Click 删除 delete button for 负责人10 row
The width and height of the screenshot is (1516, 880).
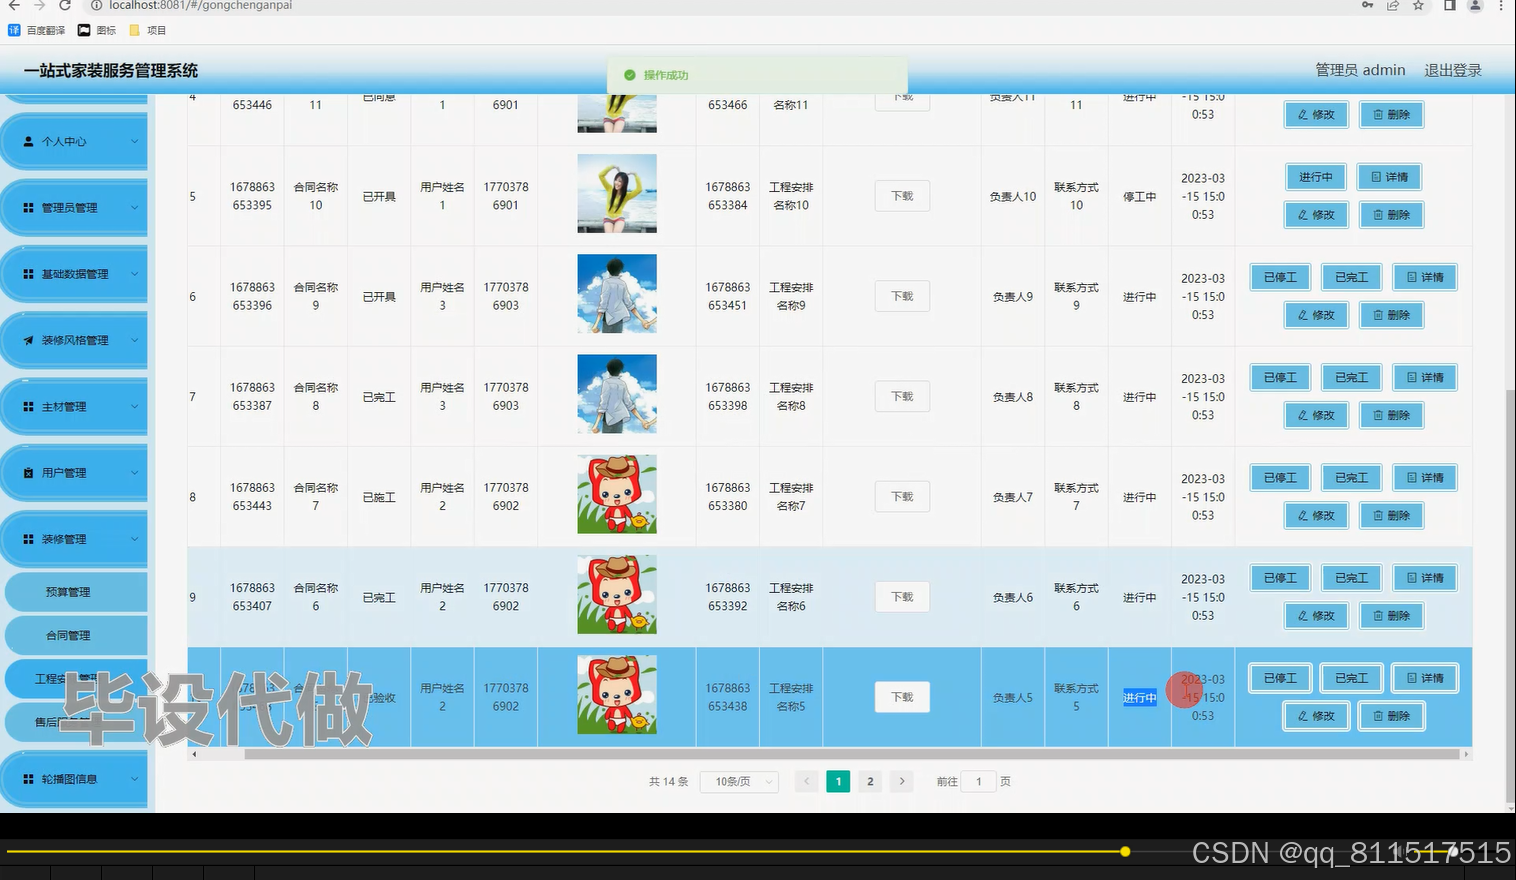[x=1392, y=215]
